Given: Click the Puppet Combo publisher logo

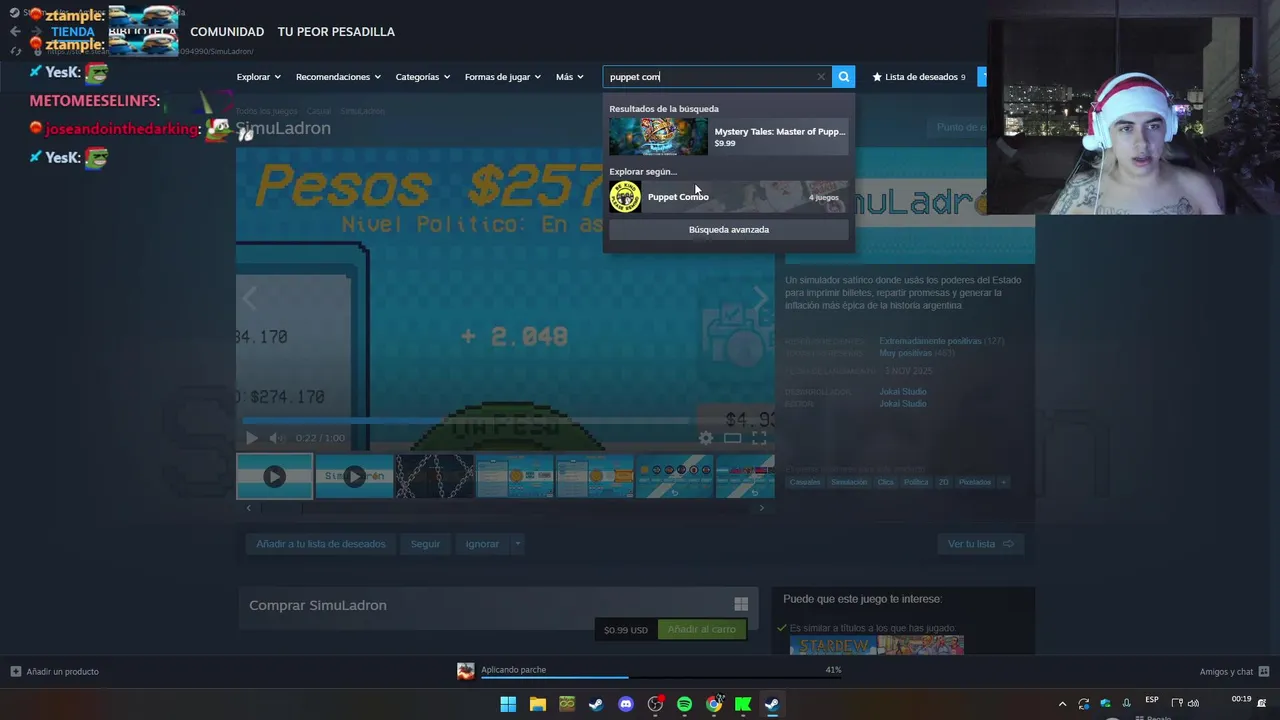Looking at the screenshot, I should click(625, 197).
